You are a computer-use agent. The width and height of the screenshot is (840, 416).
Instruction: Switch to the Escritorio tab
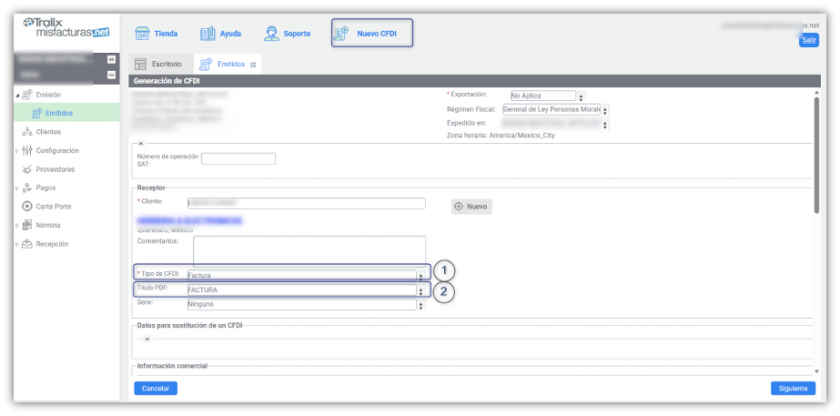coord(158,64)
